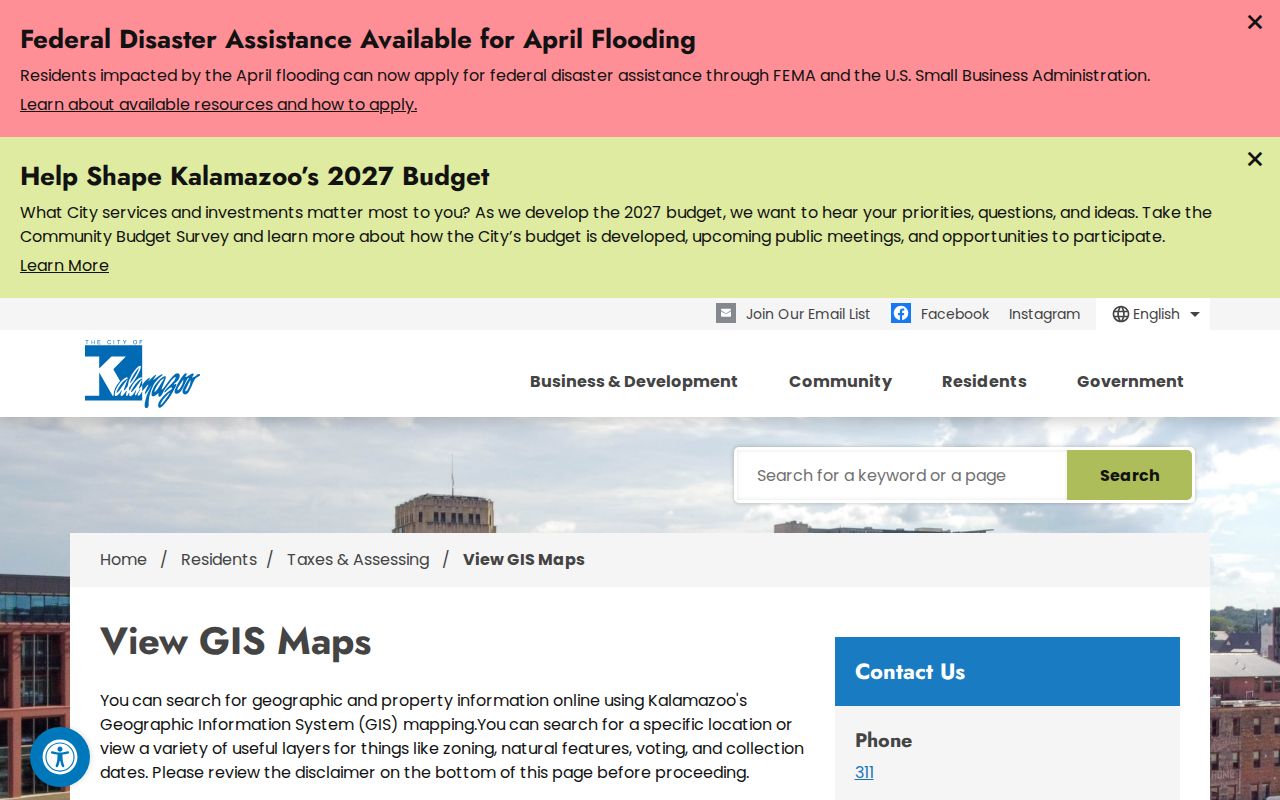This screenshot has height=800, width=1280.
Task: Click 'Help Shape Kalamazoo's 2027 Budget' heading
Action: 255,176
